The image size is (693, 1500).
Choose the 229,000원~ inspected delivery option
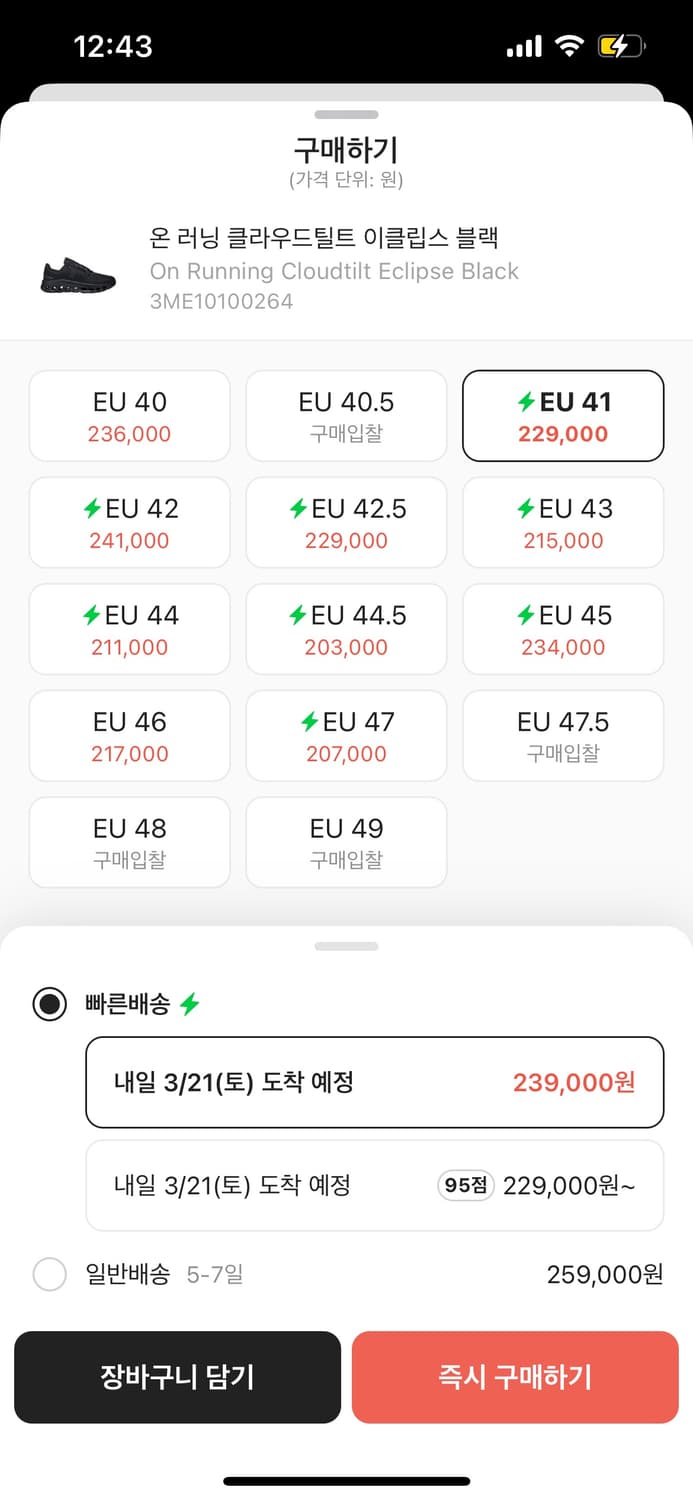(x=374, y=1185)
